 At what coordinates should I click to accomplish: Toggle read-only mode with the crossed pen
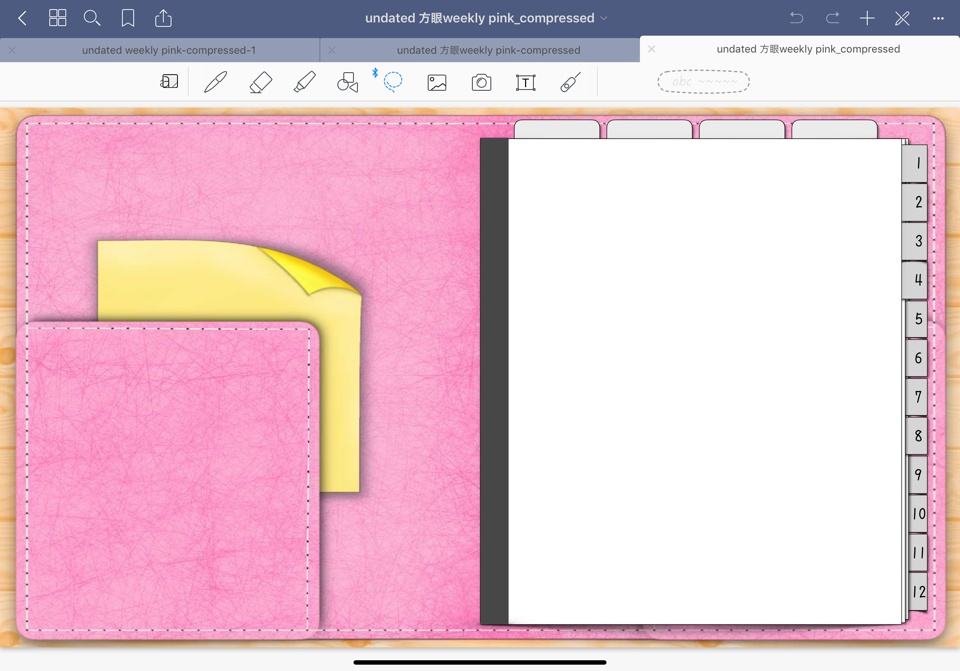click(902, 17)
